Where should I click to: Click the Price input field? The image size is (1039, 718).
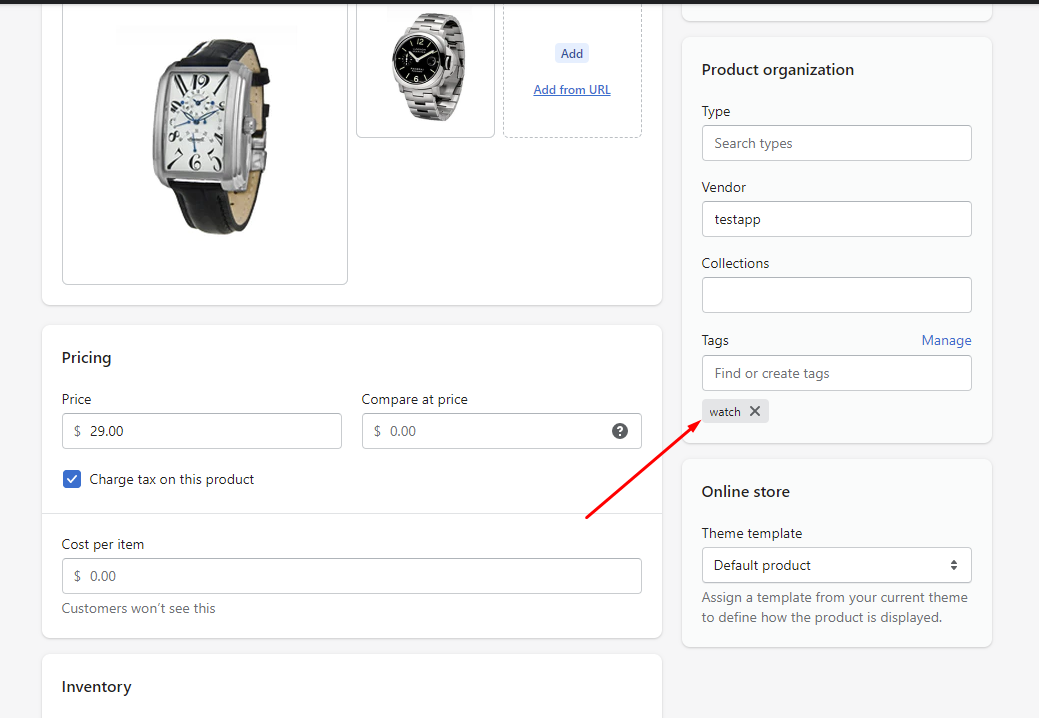click(x=210, y=431)
